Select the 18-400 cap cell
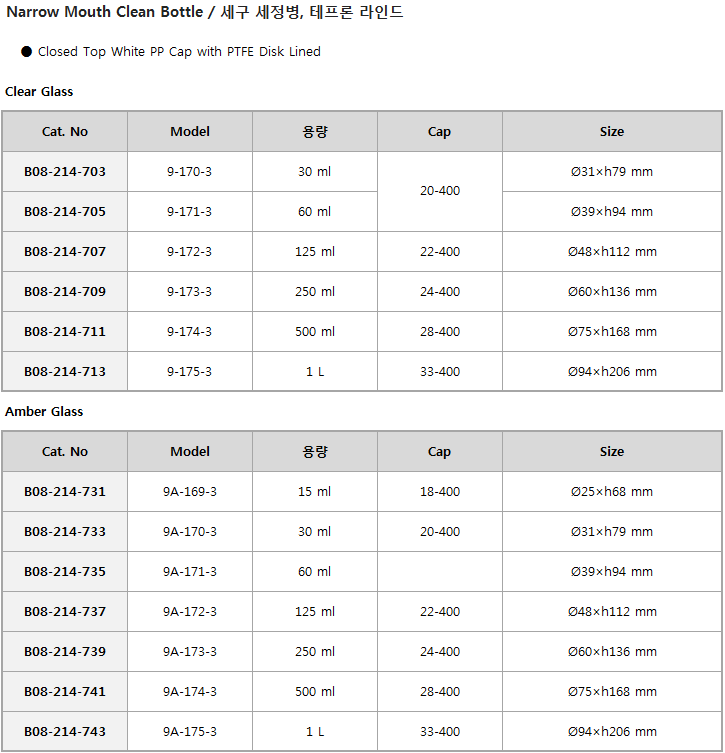Image resolution: width=725 pixels, height=753 pixels. [440, 491]
